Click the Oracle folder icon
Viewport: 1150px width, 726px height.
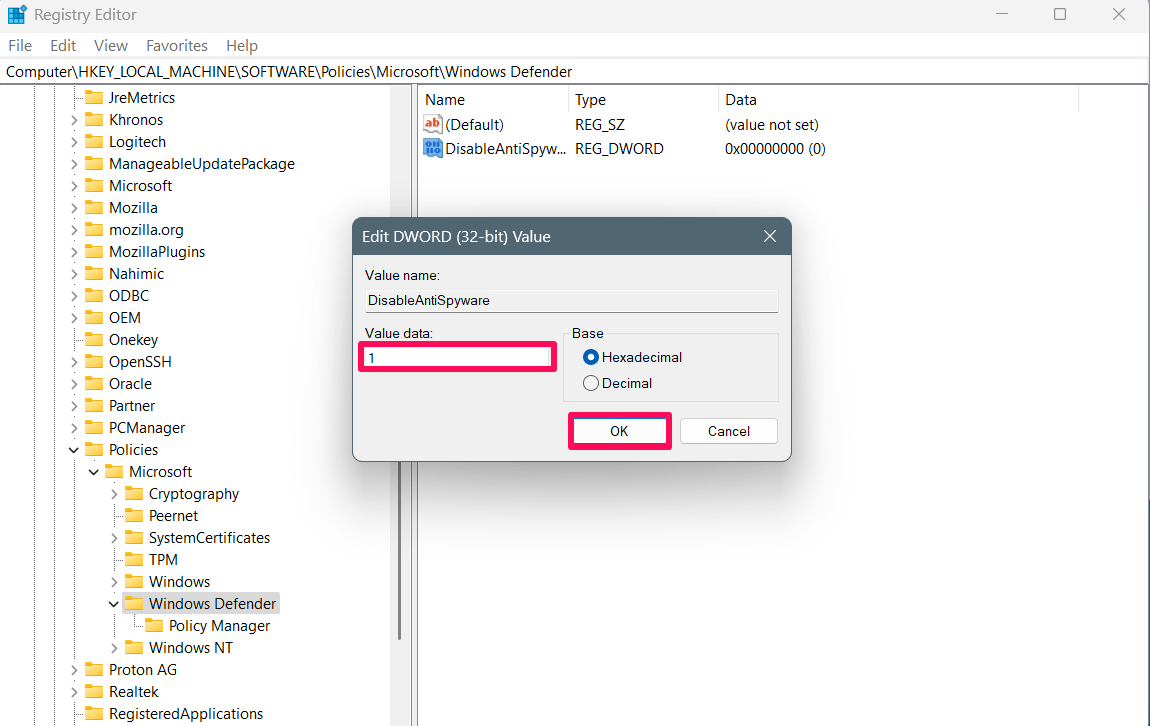point(94,384)
